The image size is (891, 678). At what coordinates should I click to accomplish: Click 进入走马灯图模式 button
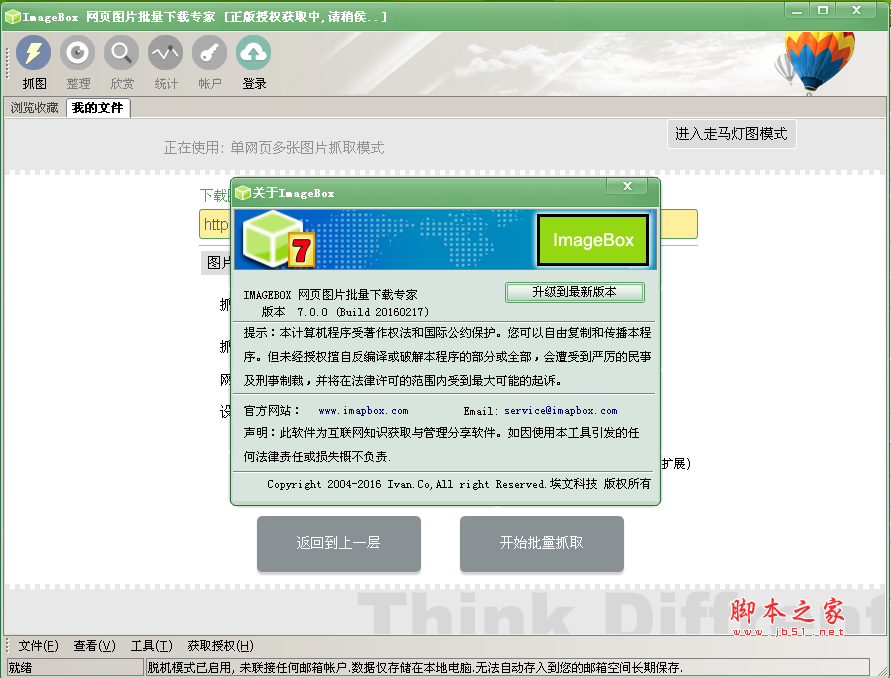(x=731, y=134)
